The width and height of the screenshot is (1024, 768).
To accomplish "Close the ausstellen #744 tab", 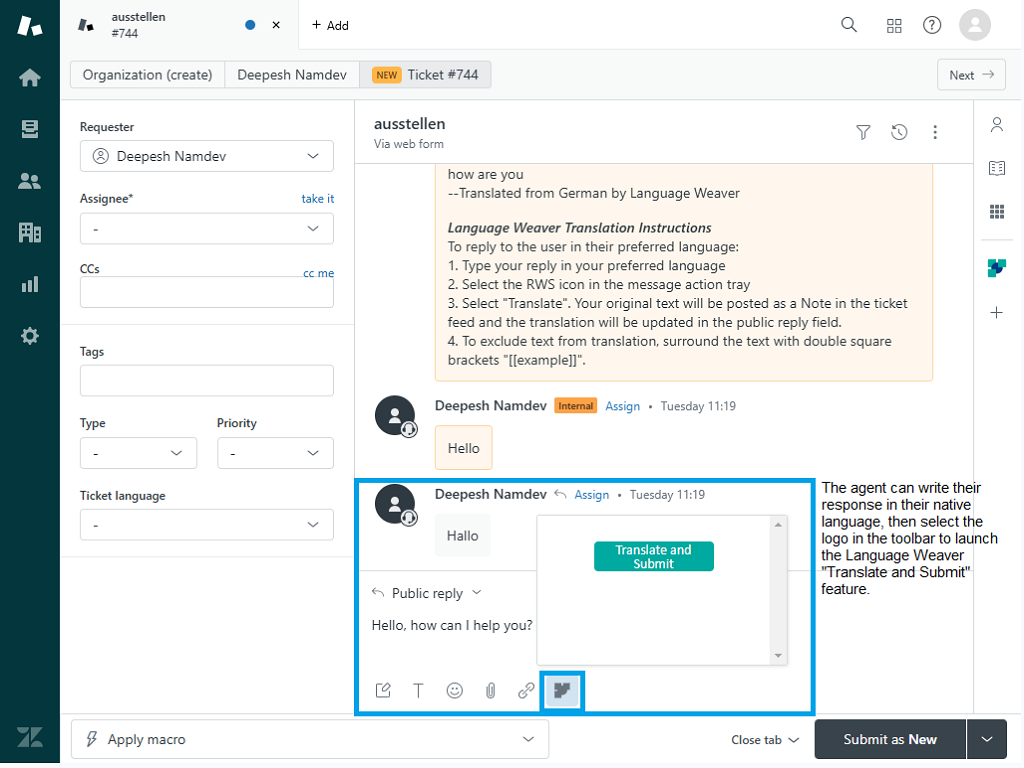I will tap(276, 25).
